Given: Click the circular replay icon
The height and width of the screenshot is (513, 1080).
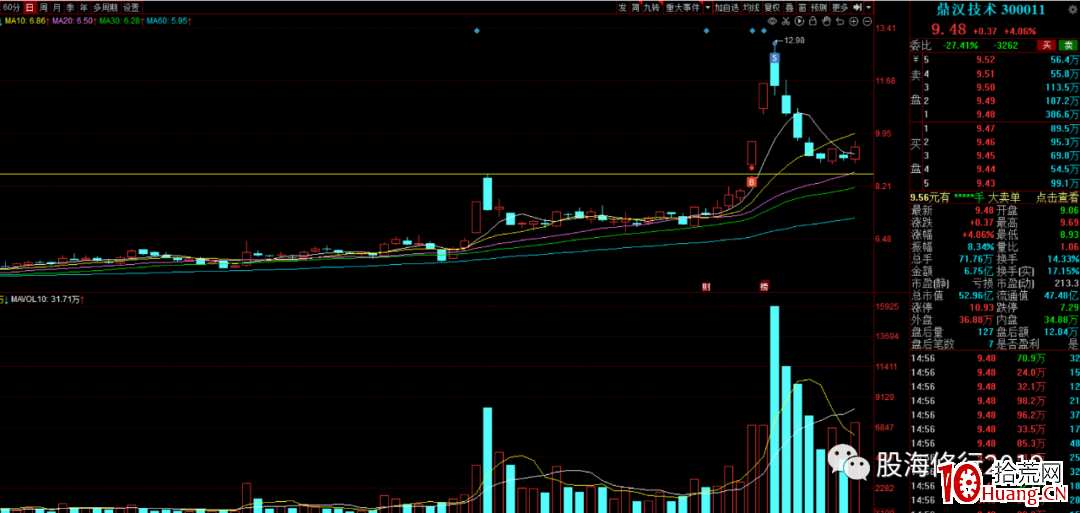Looking at the screenshot, I should click(799, 21).
